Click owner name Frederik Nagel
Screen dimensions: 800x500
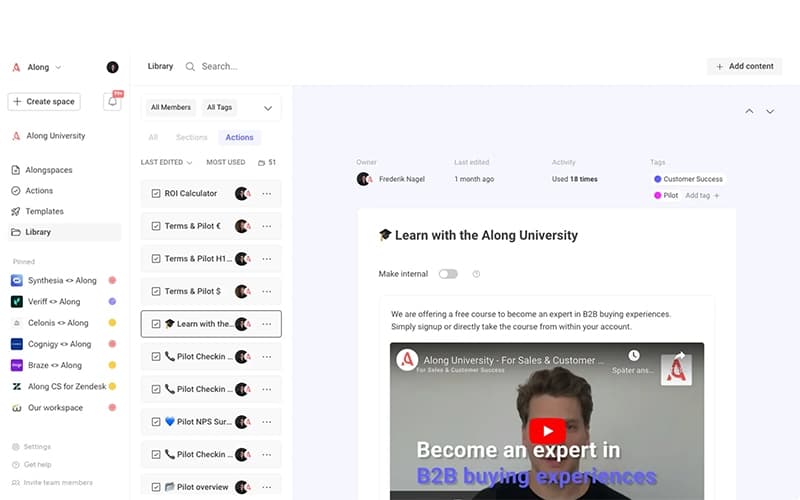click(x=402, y=179)
